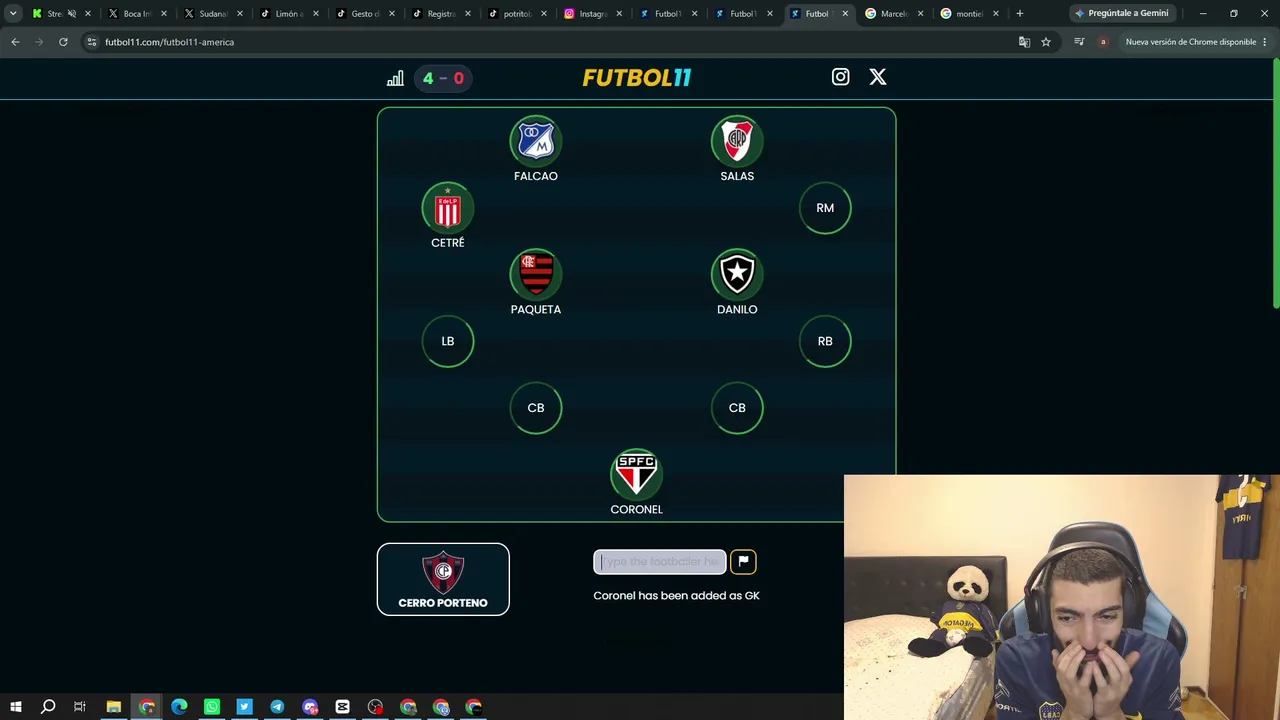1280x720 pixels.
Task: Click the FUTBOL11 logo
Action: (637, 78)
